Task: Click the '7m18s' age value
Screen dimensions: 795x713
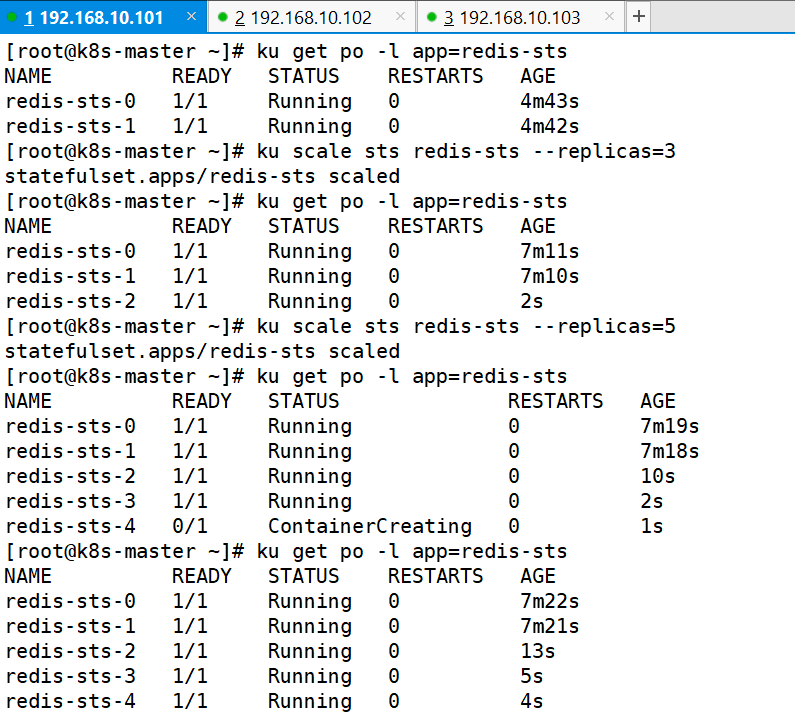Action: pyautogui.click(x=670, y=451)
